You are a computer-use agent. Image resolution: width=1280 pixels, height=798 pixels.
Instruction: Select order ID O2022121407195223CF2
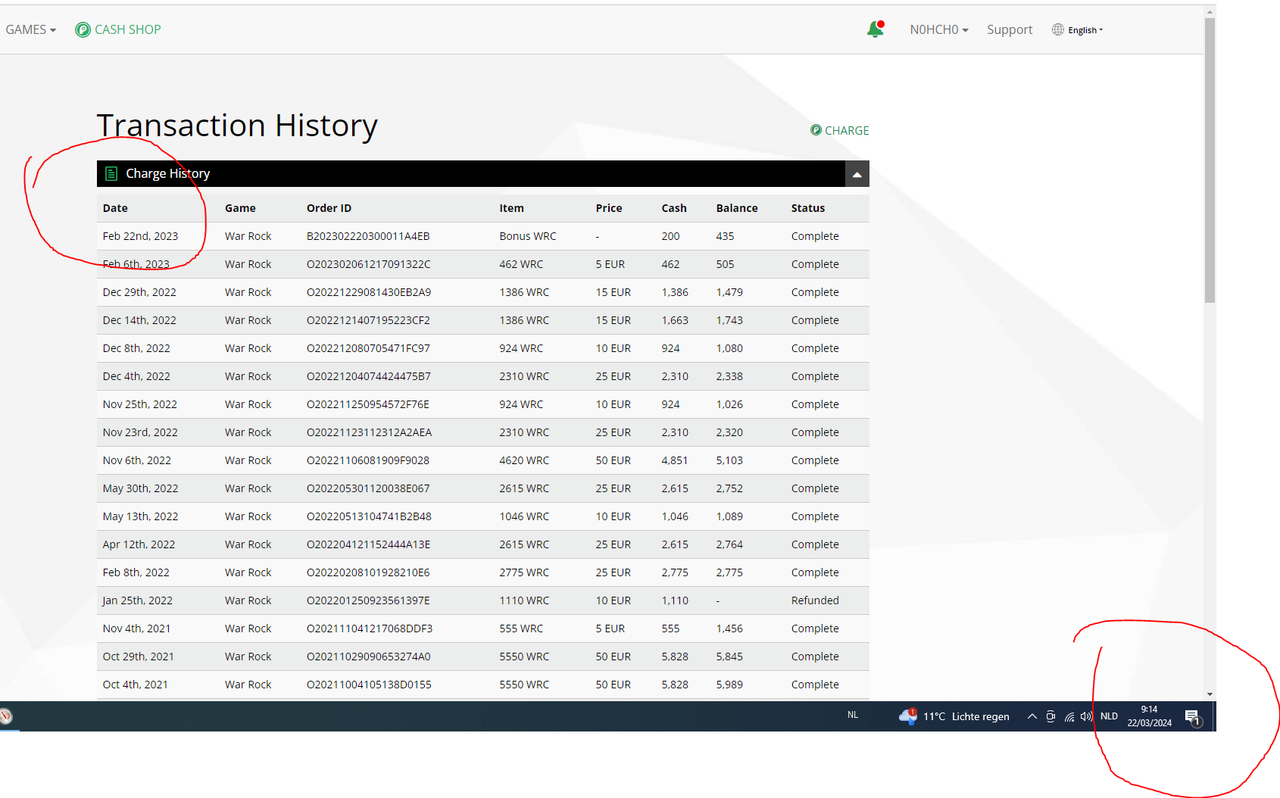368,320
